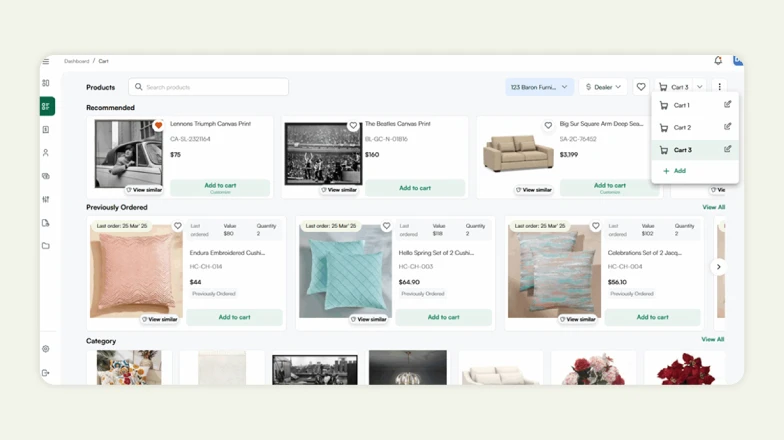Open the chandelier category thumbnail
Image resolution: width=784 pixels, height=440 pixels.
point(408,368)
